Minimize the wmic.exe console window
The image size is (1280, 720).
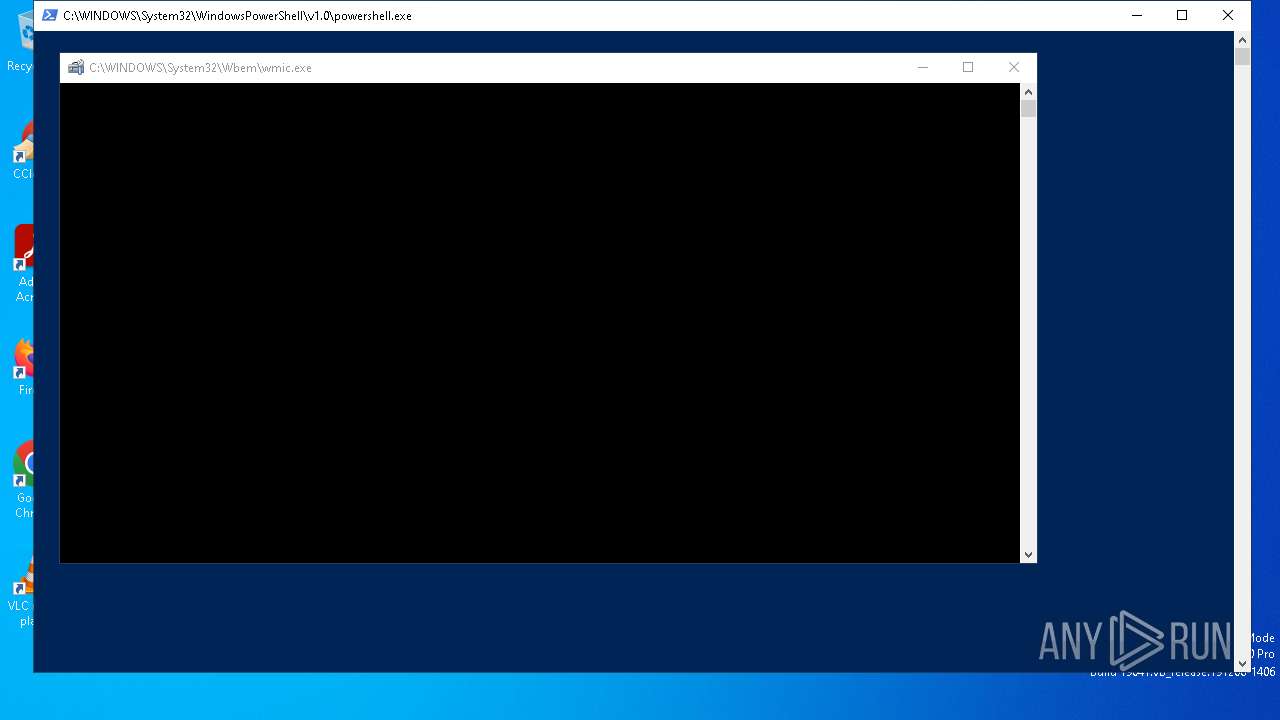pos(922,67)
